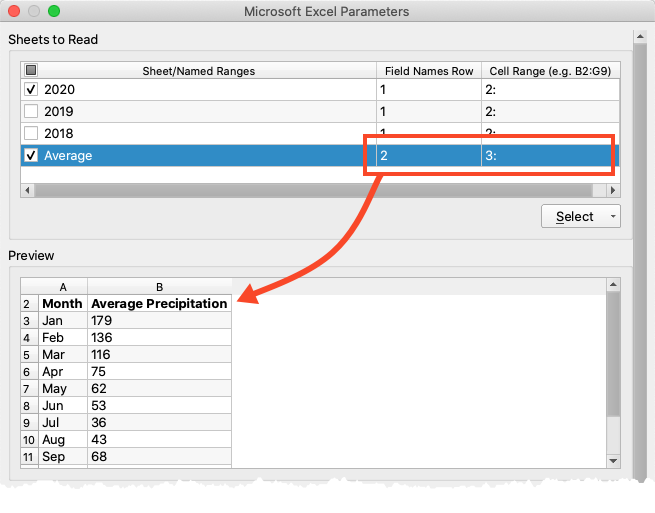
Task: Edit Field Names Row for 2020
Action: [427, 90]
